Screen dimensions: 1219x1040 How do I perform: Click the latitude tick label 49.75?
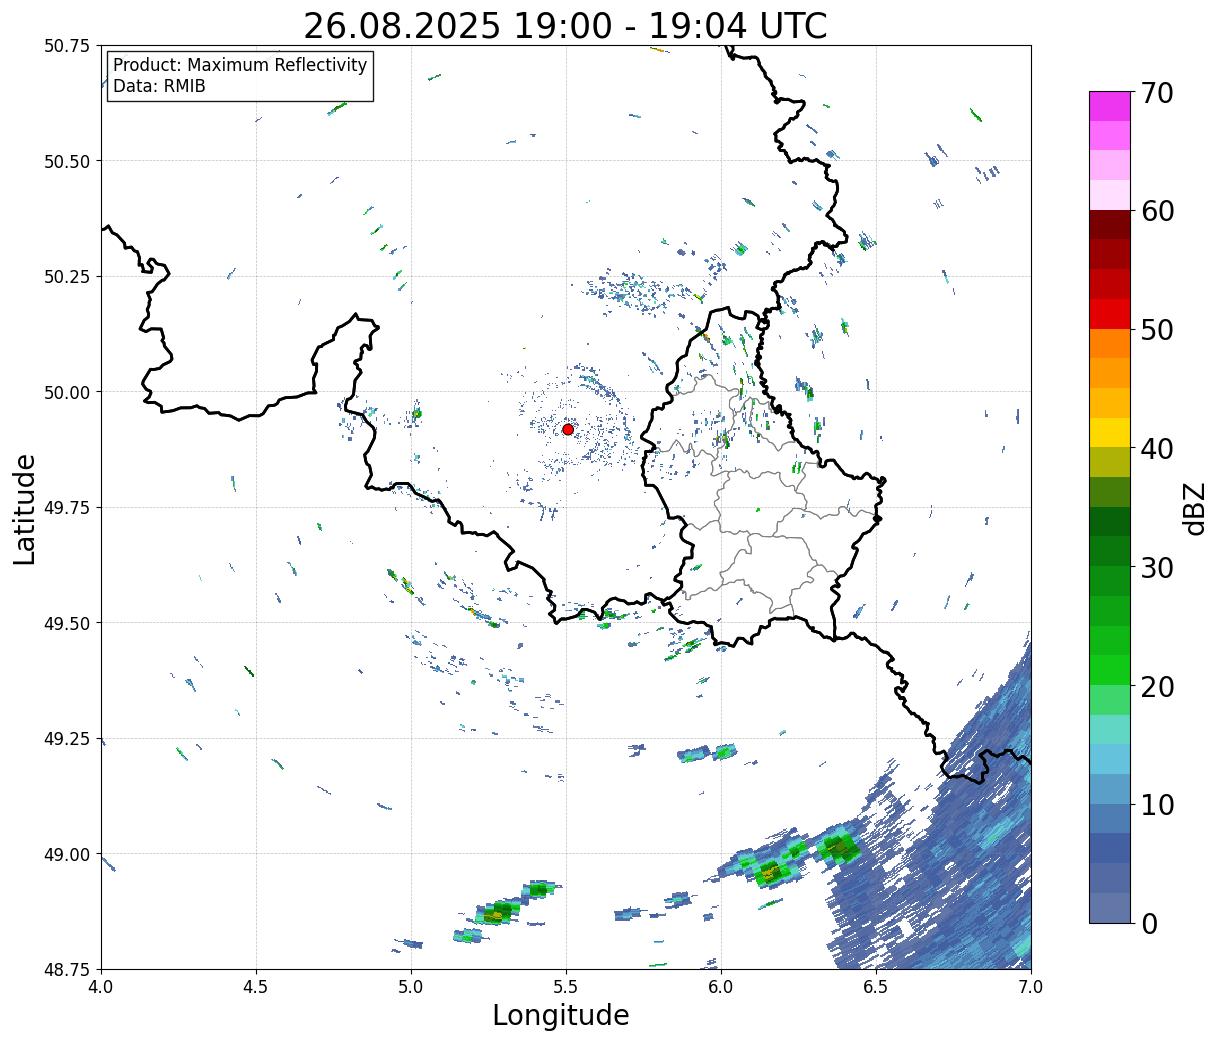click(x=67, y=508)
